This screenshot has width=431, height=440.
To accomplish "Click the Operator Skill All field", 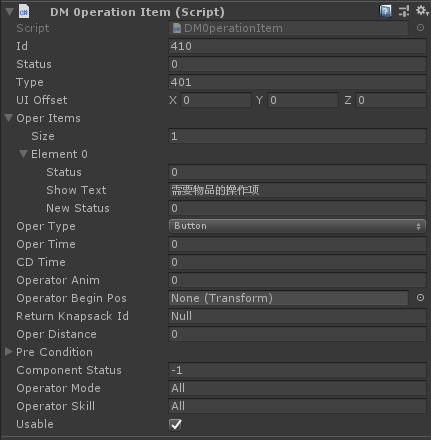I will pyautogui.click(x=297, y=406).
